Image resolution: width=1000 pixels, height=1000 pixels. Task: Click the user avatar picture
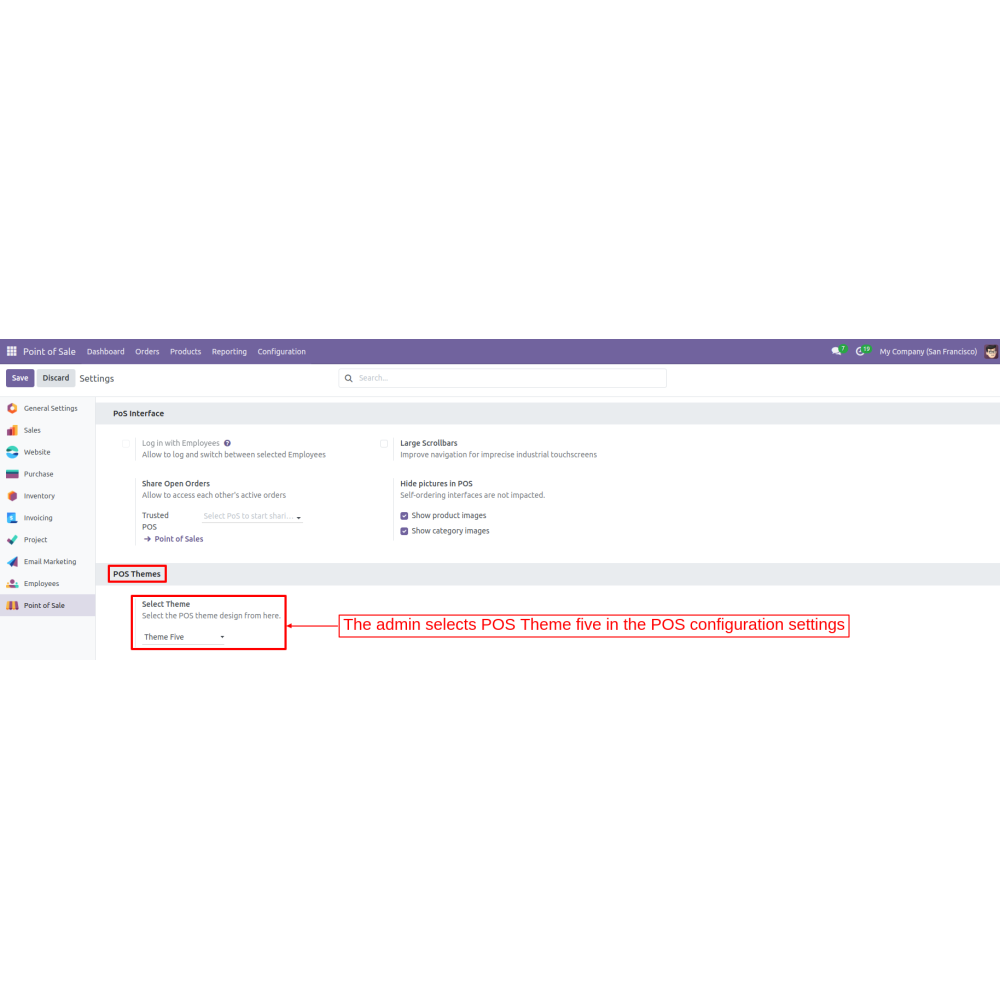[990, 352]
